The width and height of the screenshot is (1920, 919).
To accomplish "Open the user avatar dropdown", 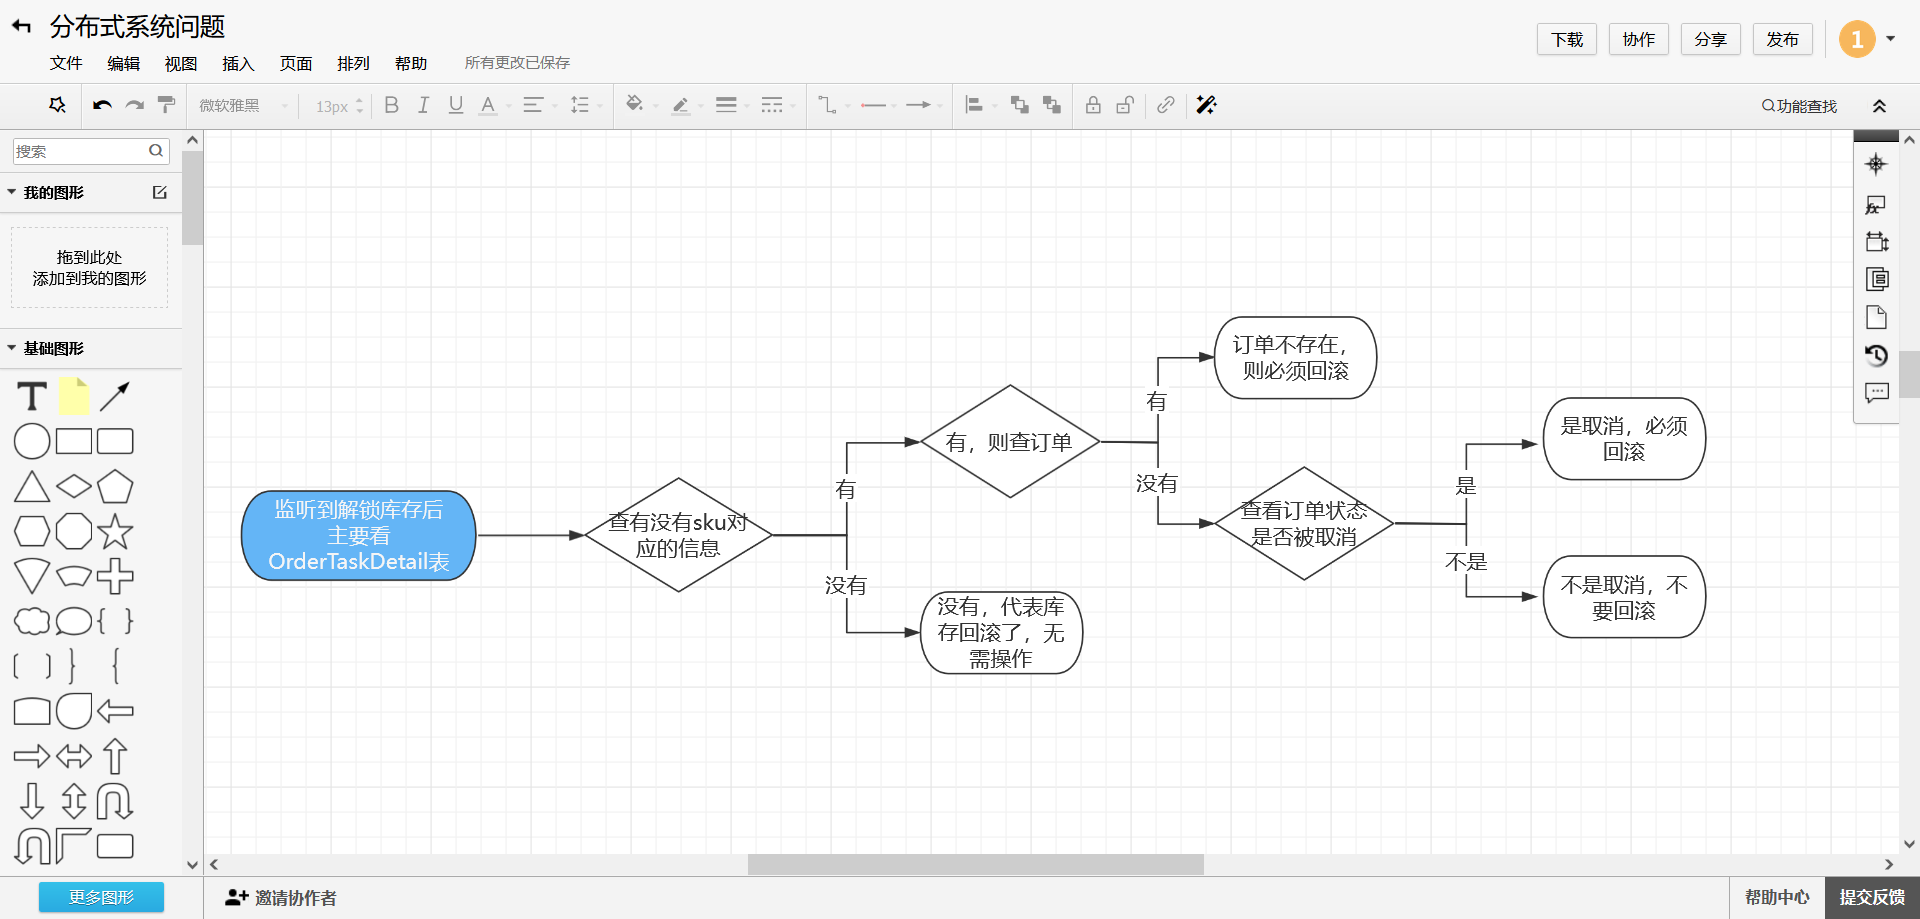I will (x=1867, y=39).
